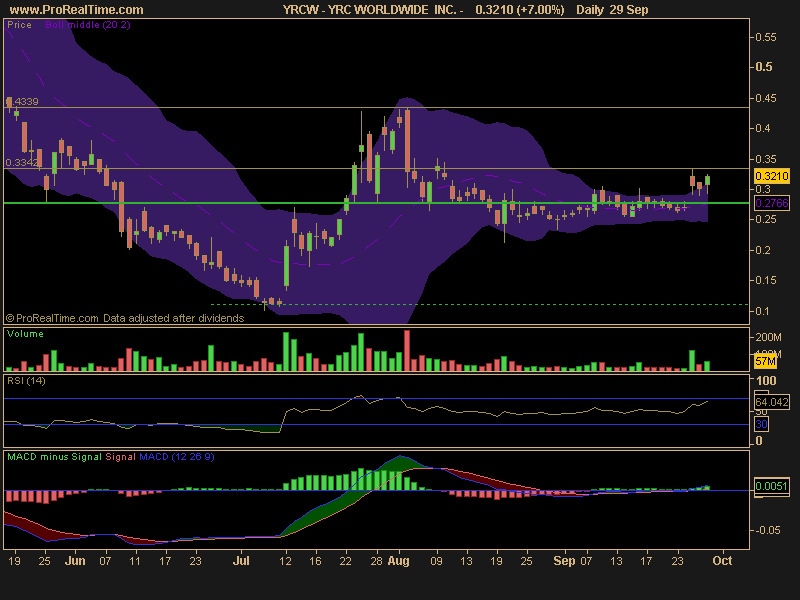Open the www.ProRealTime.com link
This screenshot has width=800, height=600.
[73, 9]
